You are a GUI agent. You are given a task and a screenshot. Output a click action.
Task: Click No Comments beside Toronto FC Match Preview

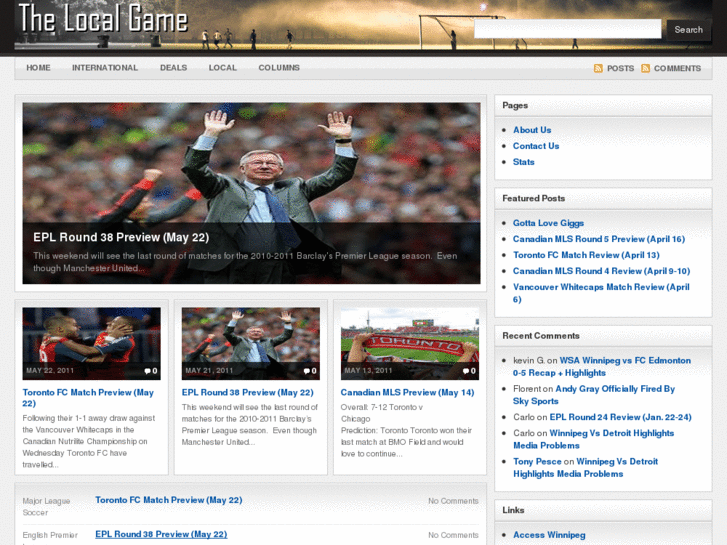click(453, 501)
